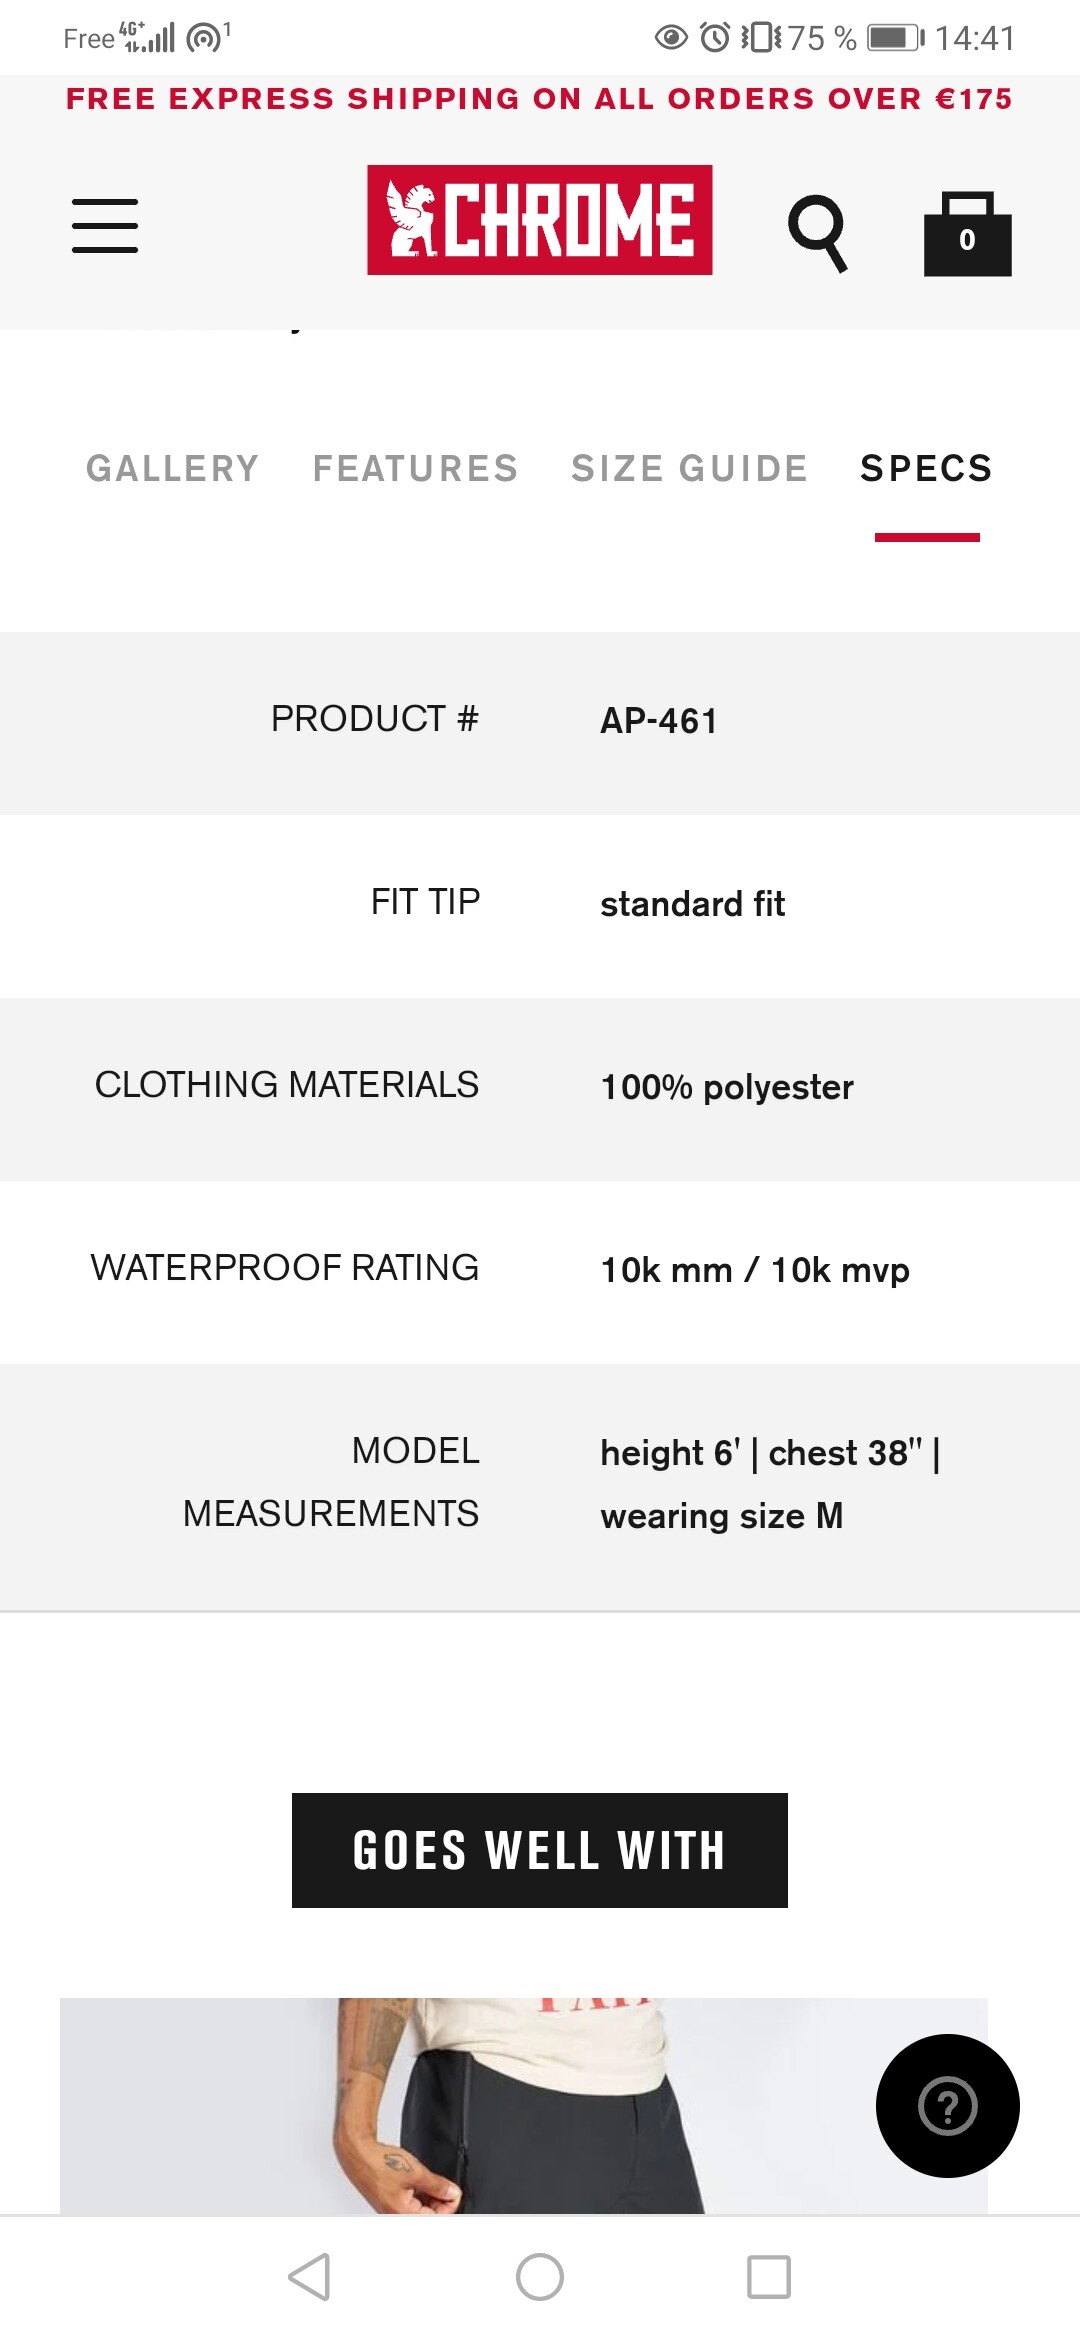This screenshot has height=2340, width=1080.
Task: Tap the Goes Well With heading
Action: 539,1850
